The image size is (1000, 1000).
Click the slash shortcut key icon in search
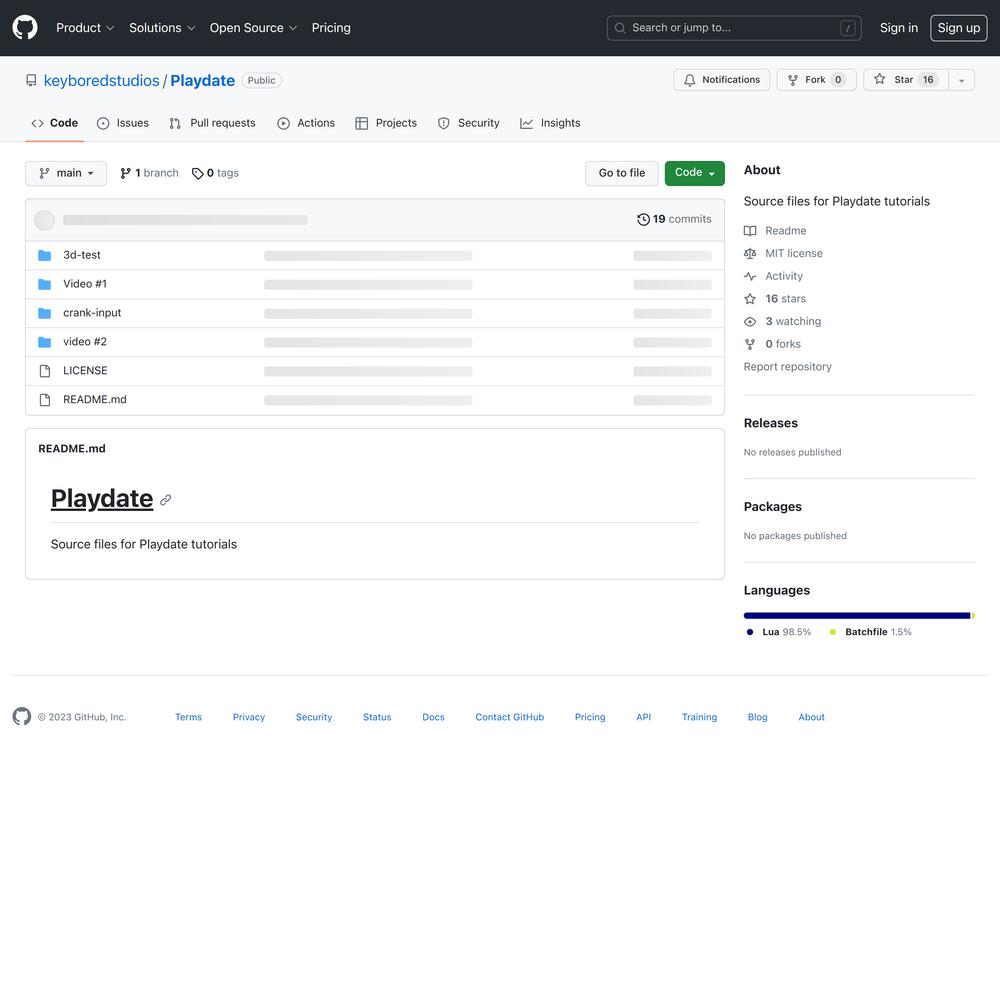point(848,28)
